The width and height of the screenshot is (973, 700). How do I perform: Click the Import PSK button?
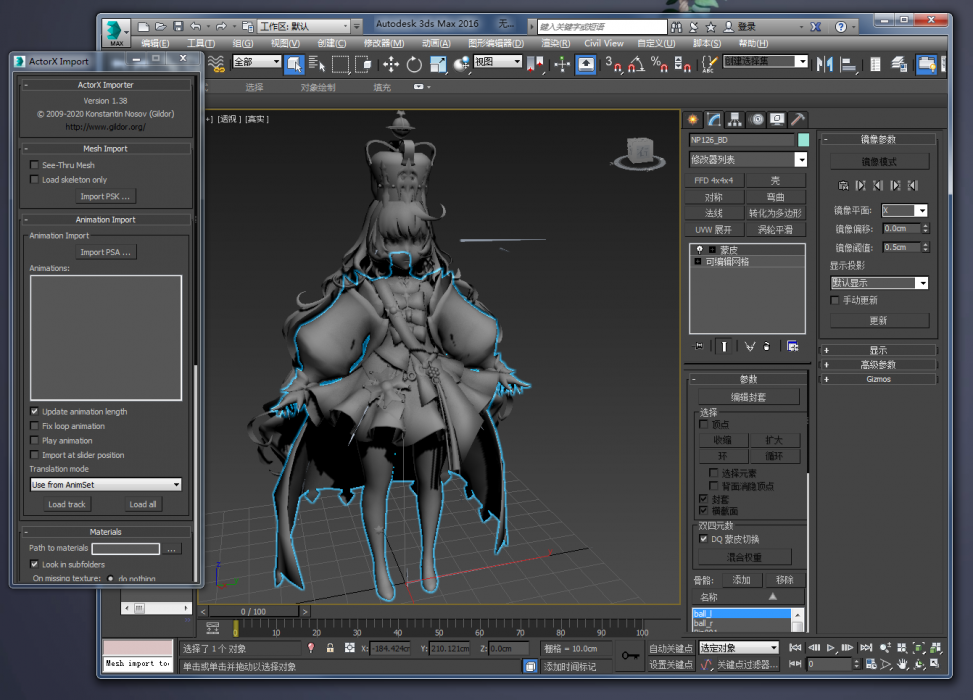[x=105, y=196]
